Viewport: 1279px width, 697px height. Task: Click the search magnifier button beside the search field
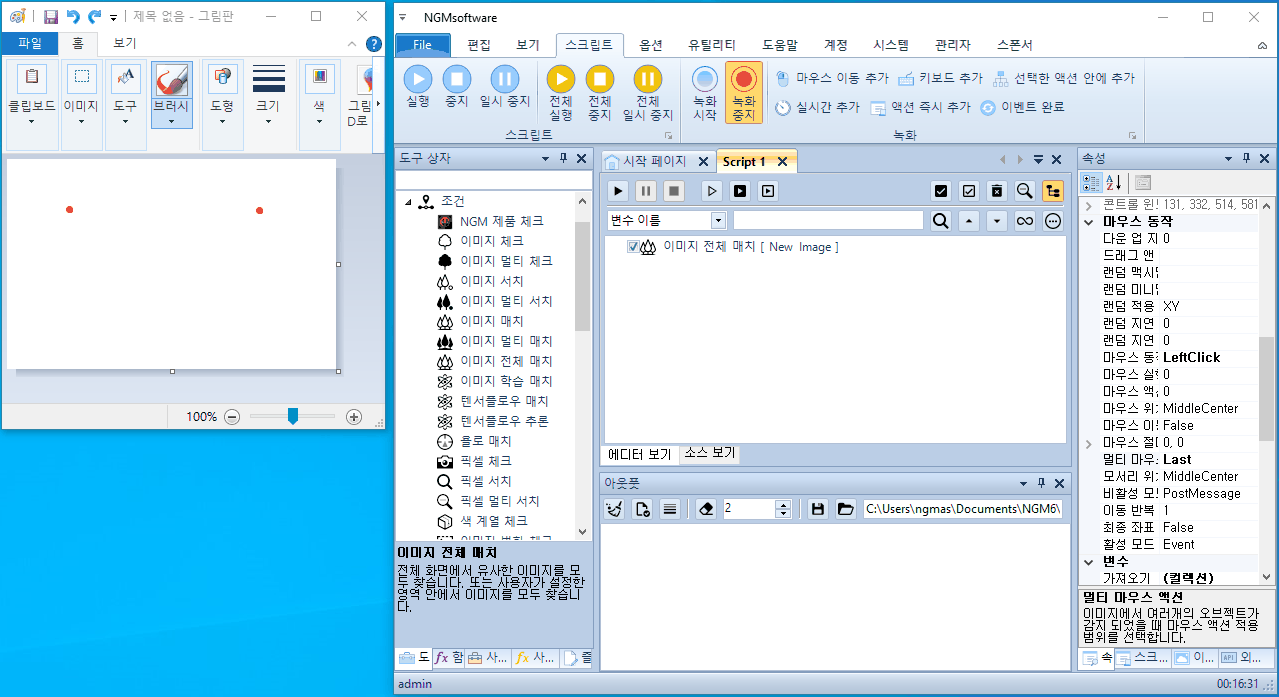[x=940, y=221]
